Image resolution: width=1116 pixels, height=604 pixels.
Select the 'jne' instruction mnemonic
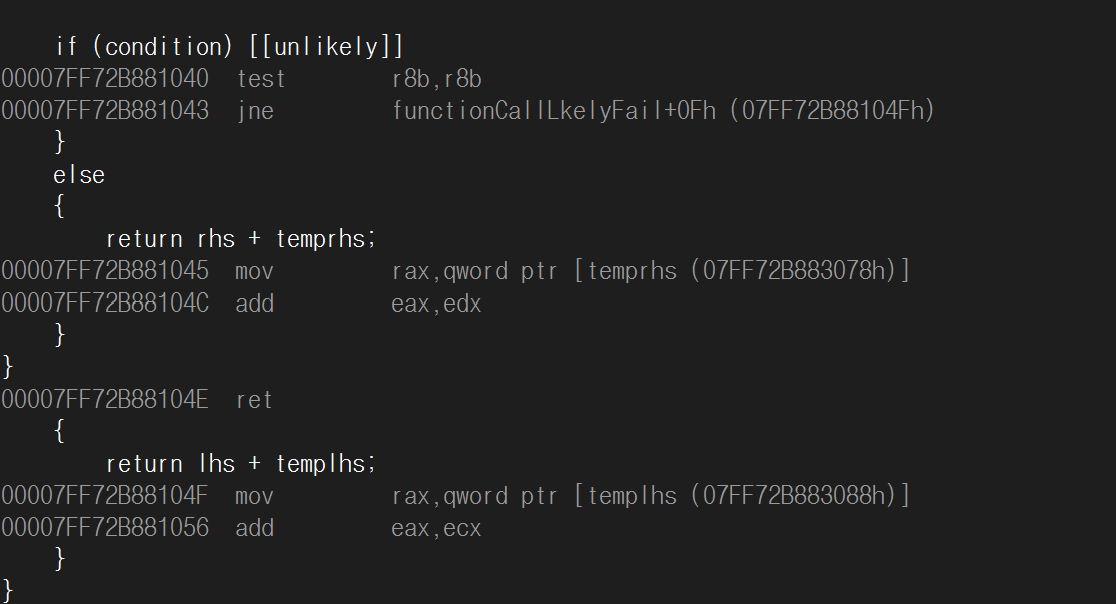255,111
